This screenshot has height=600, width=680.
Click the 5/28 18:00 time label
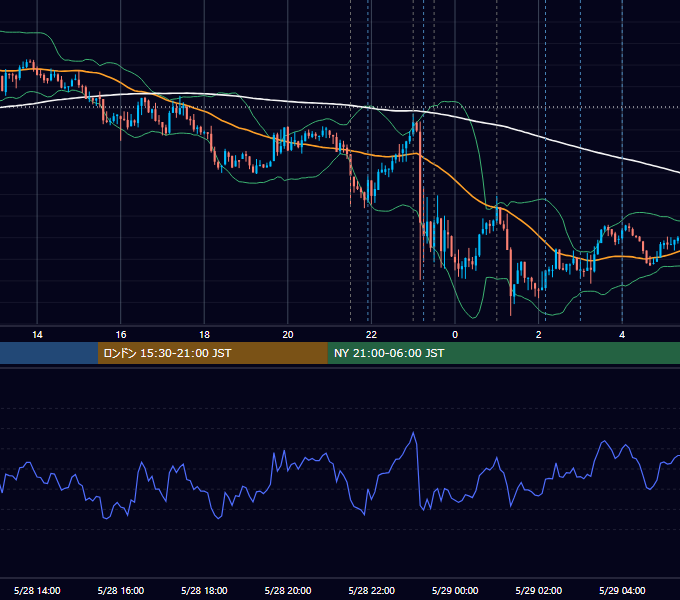204,590
